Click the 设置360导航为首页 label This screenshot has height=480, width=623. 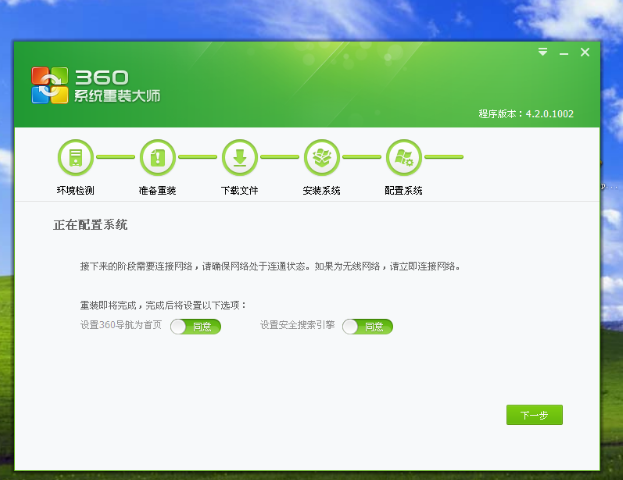121,325
